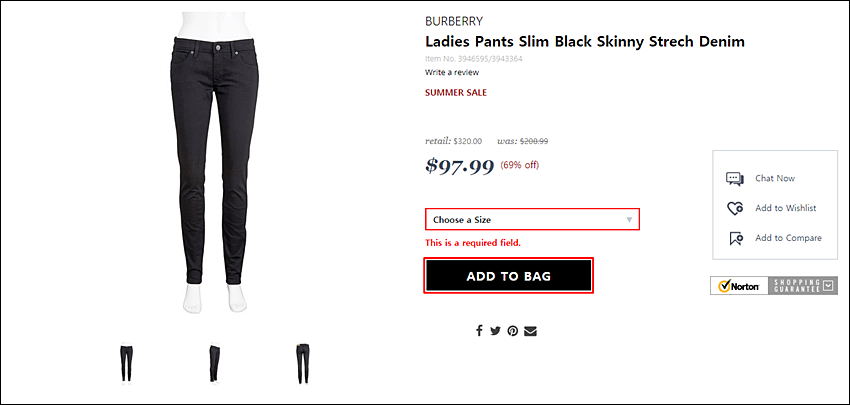Click the heart Wishlist icon
The height and width of the screenshot is (405, 850).
tap(735, 208)
